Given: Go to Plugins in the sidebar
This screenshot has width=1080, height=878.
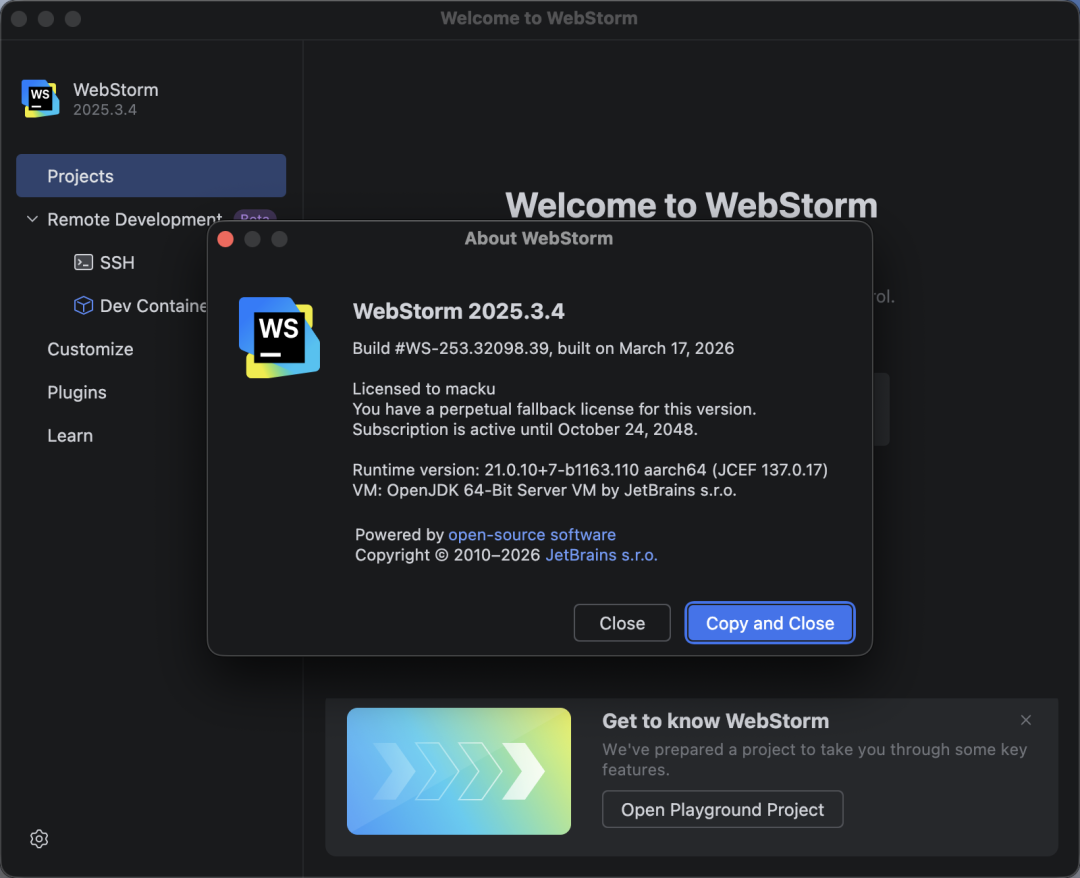Looking at the screenshot, I should tap(77, 392).
